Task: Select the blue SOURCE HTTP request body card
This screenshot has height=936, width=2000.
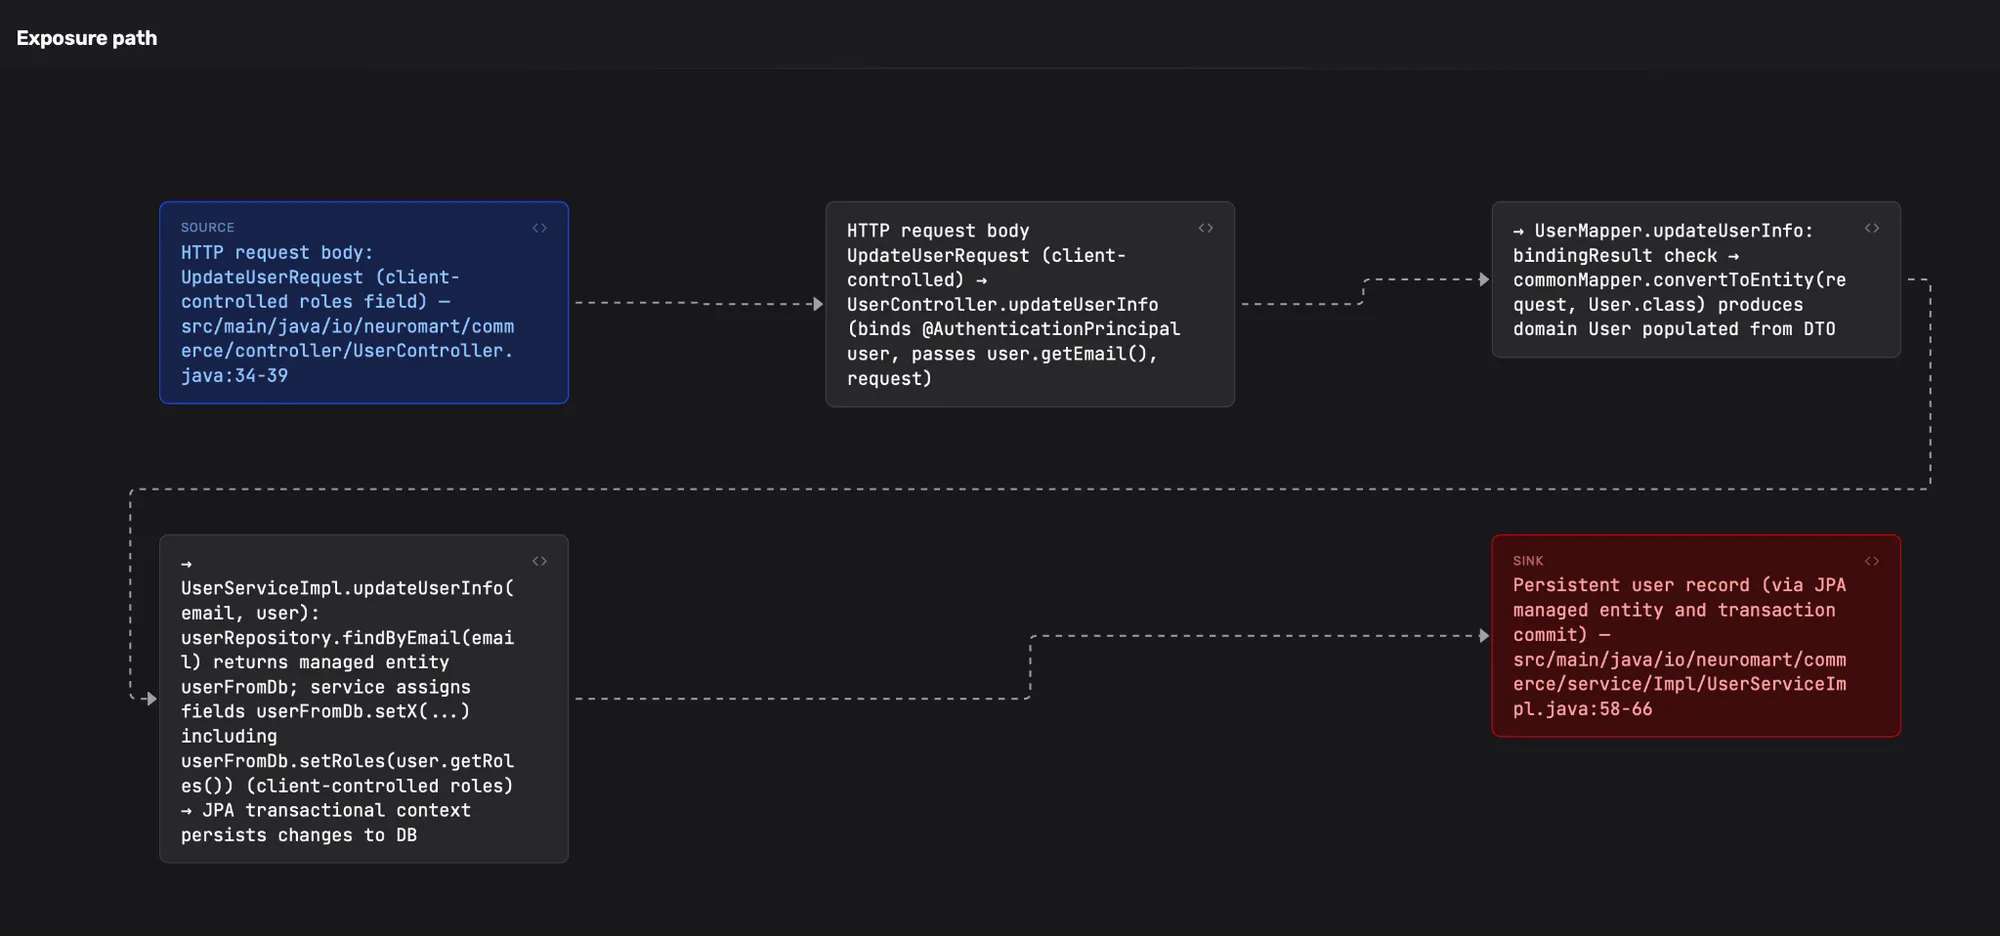Action: (364, 303)
